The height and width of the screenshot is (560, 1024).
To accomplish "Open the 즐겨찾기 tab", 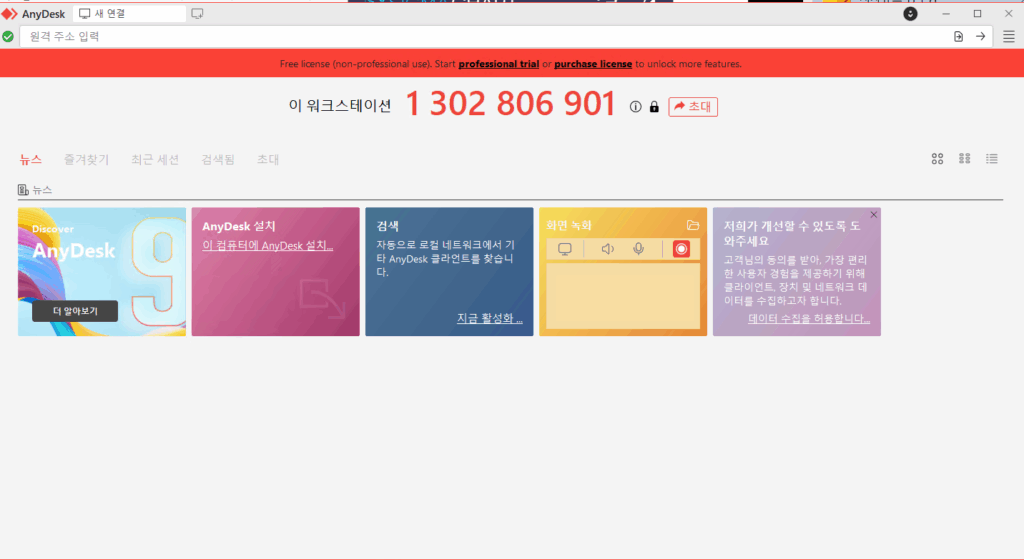I will coord(86,160).
